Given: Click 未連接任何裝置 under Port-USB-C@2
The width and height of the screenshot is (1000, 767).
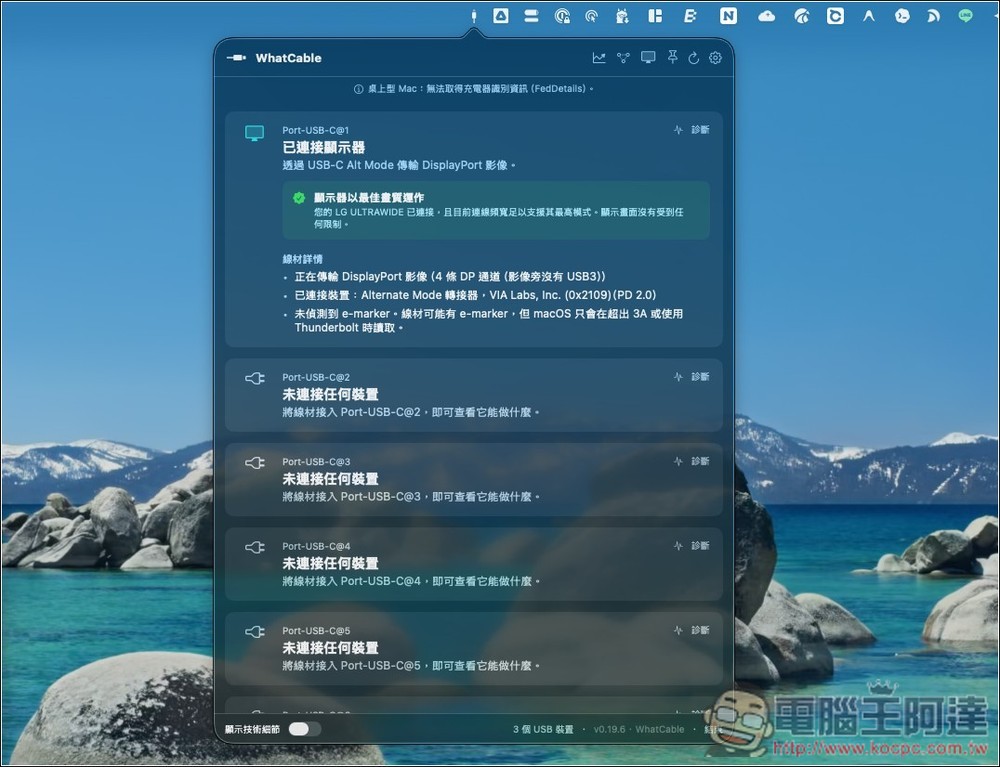Looking at the screenshot, I should click(330, 395).
